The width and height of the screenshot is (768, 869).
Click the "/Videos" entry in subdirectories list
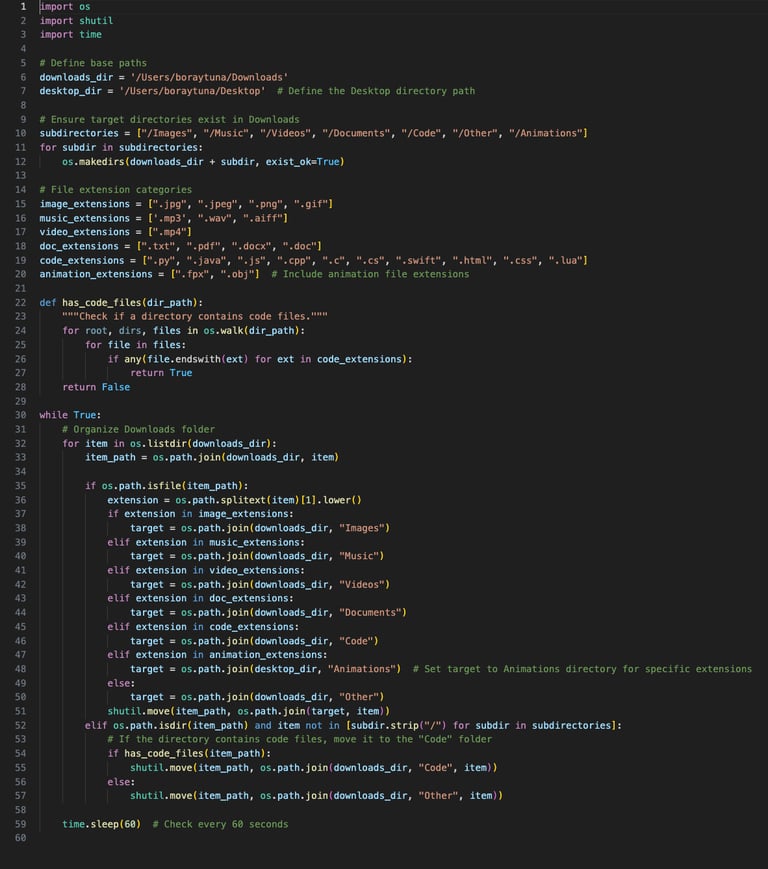click(x=285, y=133)
